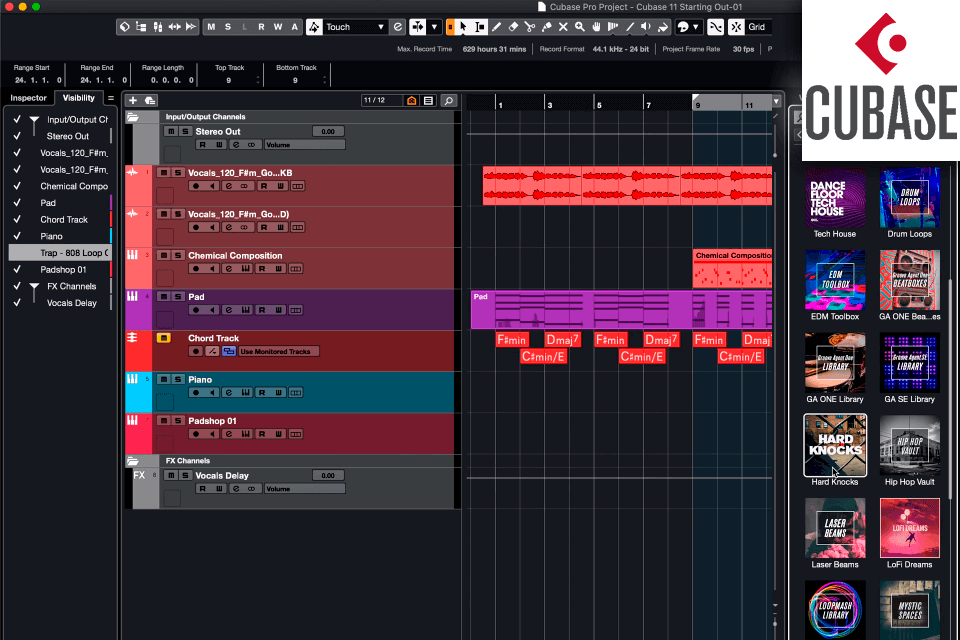Image resolution: width=960 pixels, height=640 pixels.
Task: Open the Use Monitored Tracks dropdown
Action: click(x=279, y=352)
